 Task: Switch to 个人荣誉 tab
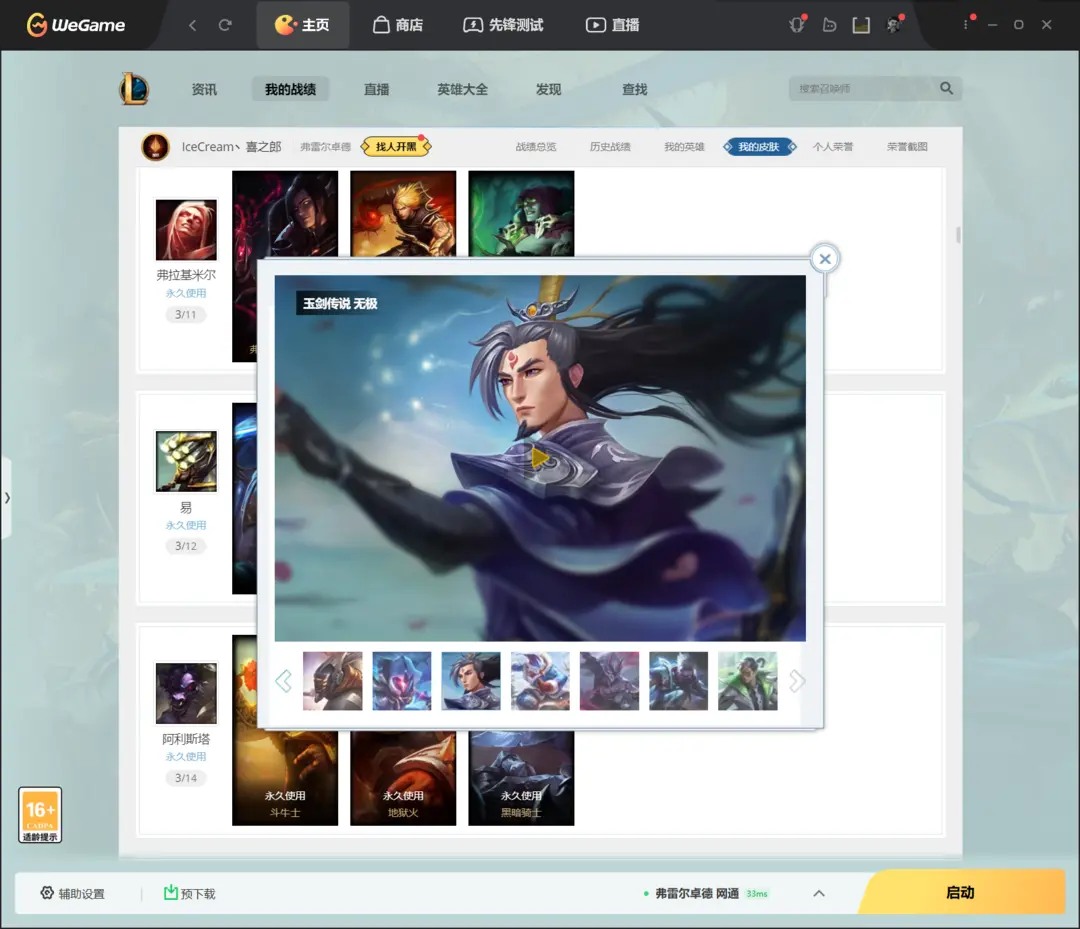(833, 147)
